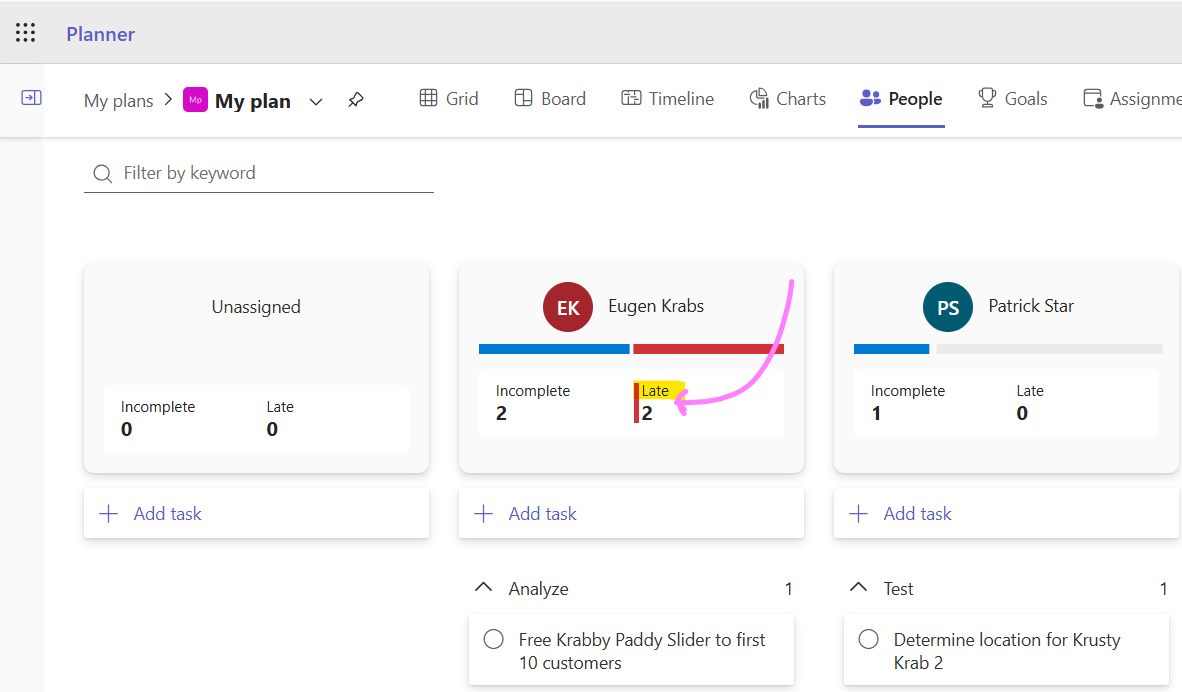Click Patrick Star's PS avatar
The width and height of the screenshot is (1182, 692).
tap(948, 307)
